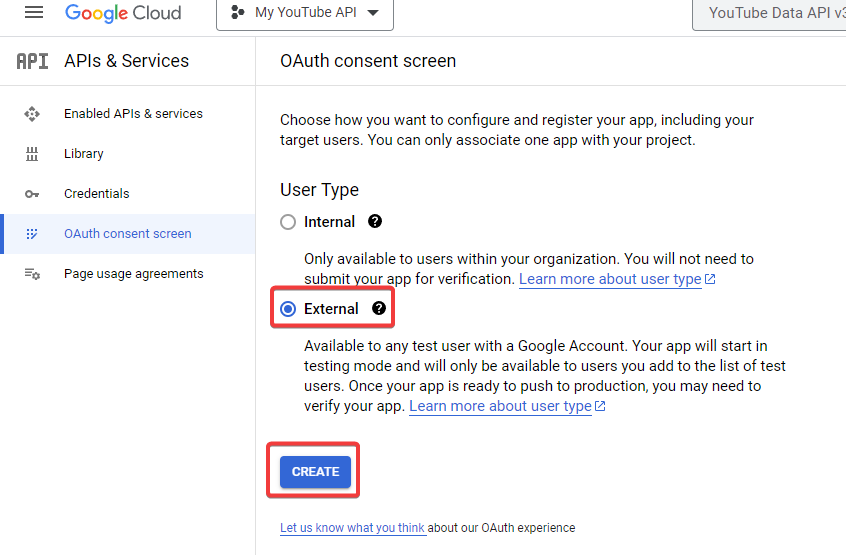Click the Google Cloud logo

click(x=123, y=13)
